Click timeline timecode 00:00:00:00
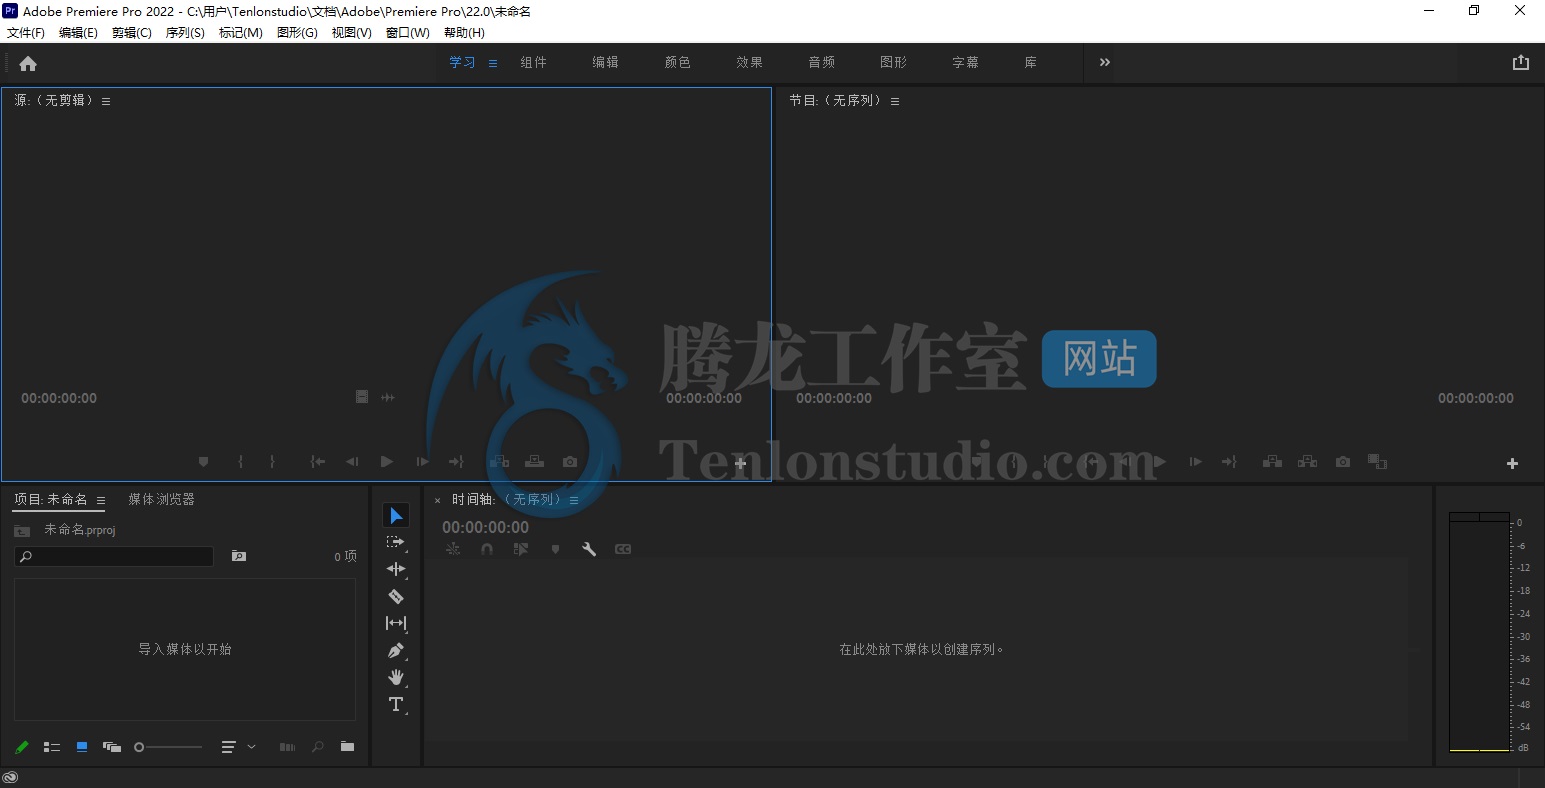The width and height of the screenshot is (1545, 788). pyautogui.click(x=486, y=527)
